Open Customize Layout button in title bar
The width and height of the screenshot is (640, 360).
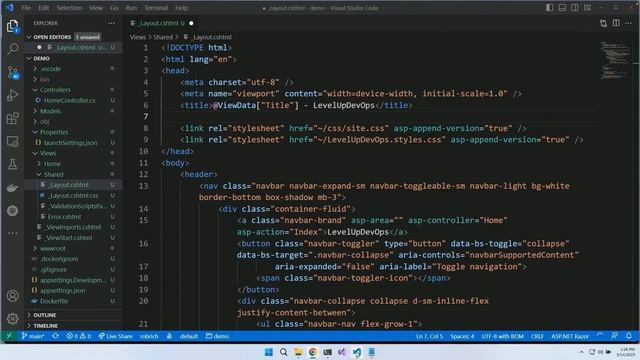click(587, 8)
